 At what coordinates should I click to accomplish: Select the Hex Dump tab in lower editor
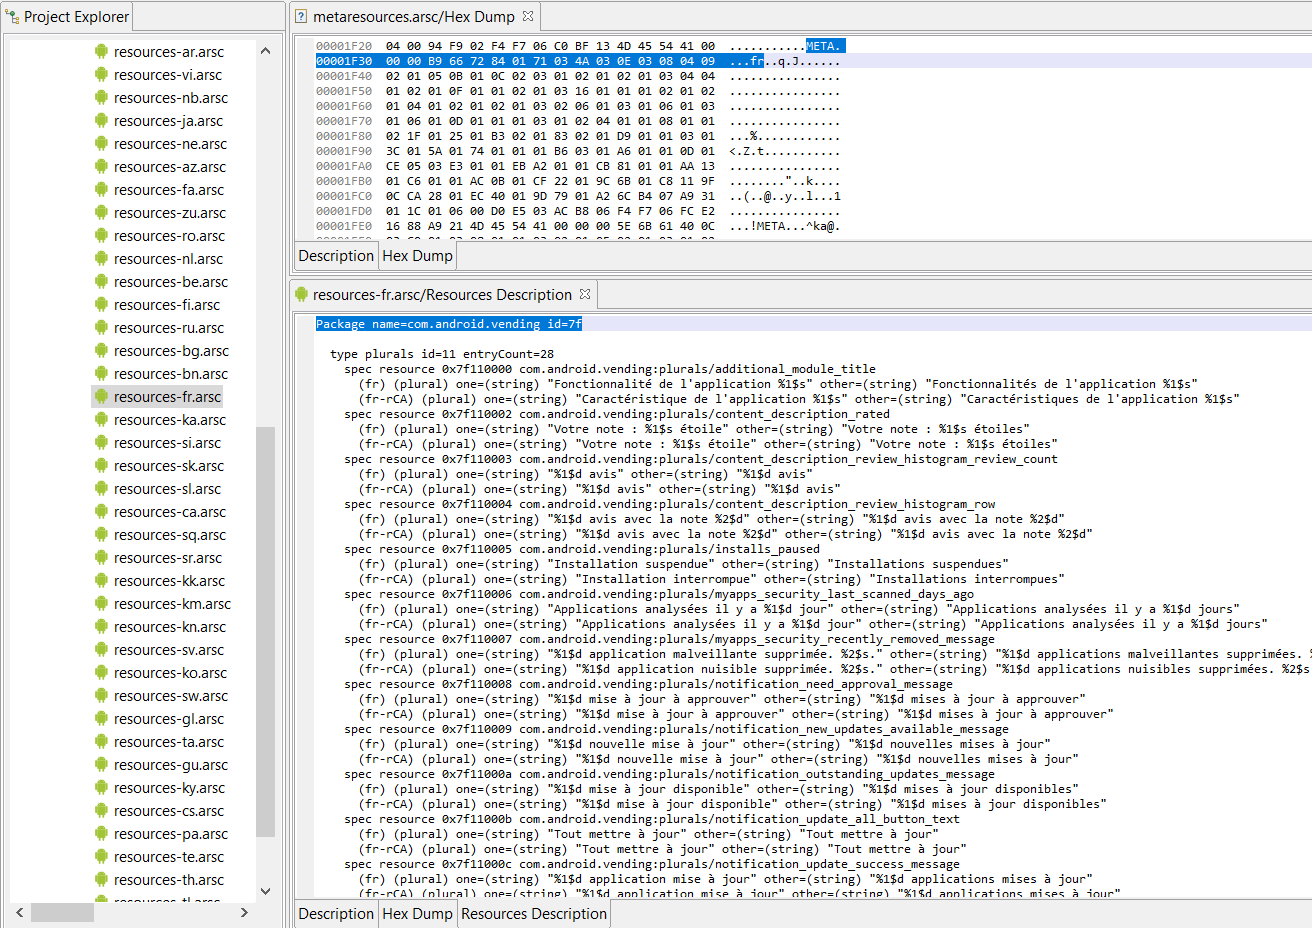[x=417, y=914]
